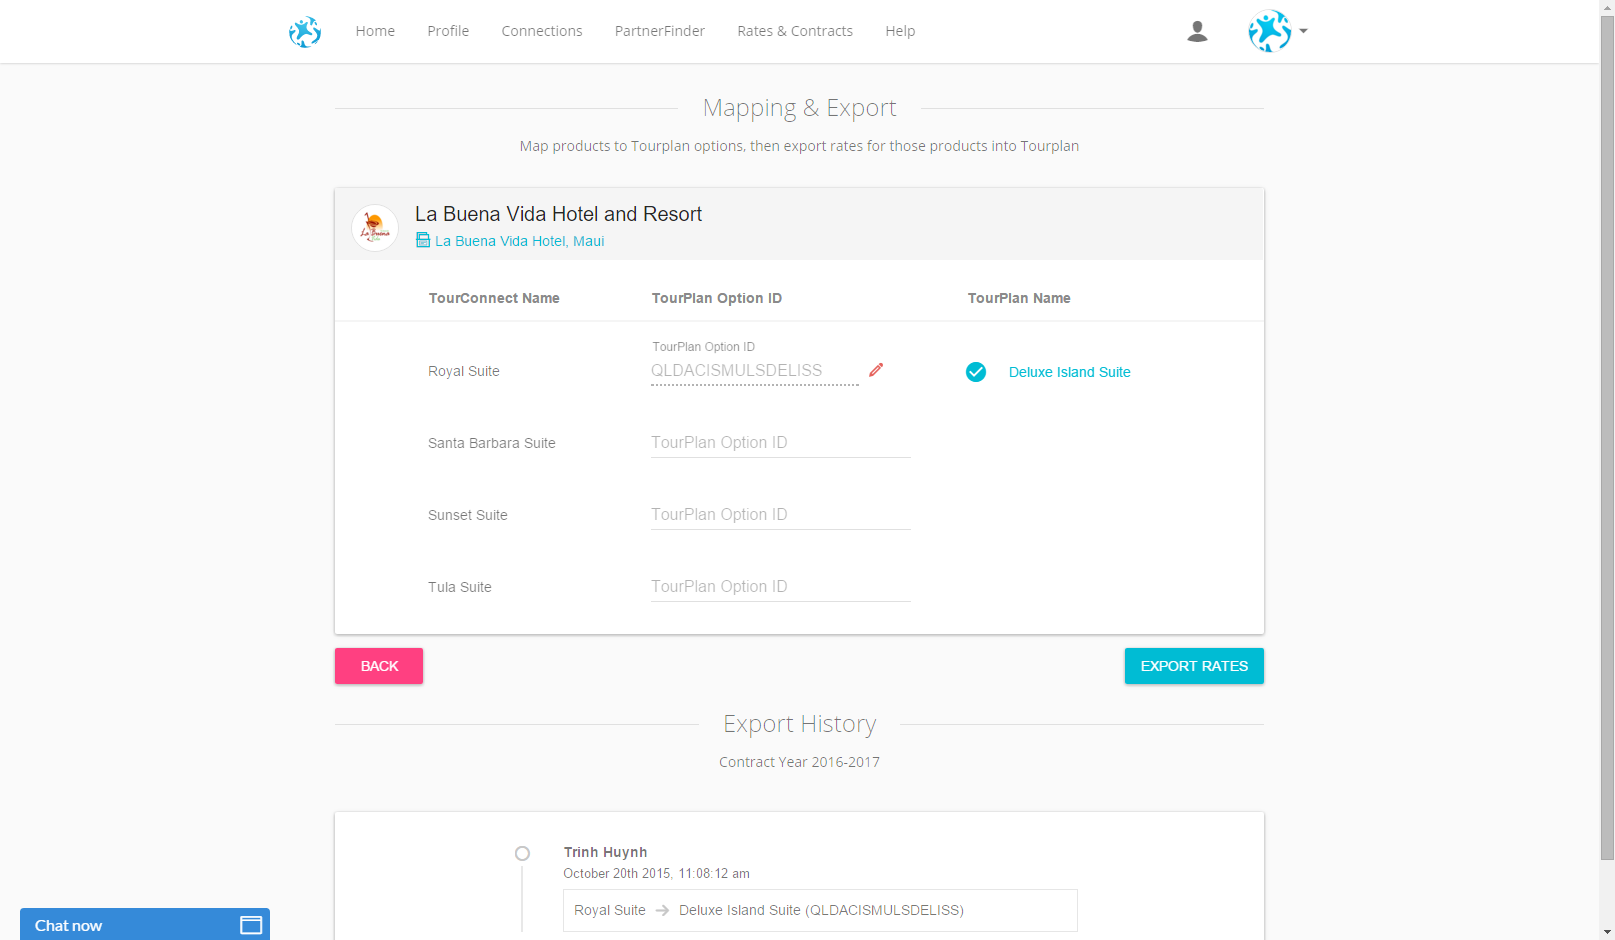This screenshot has height=940, width=1615.
Task: Click the Royal Suite row name
Action: pyautogui.click(x=464, y=371)
